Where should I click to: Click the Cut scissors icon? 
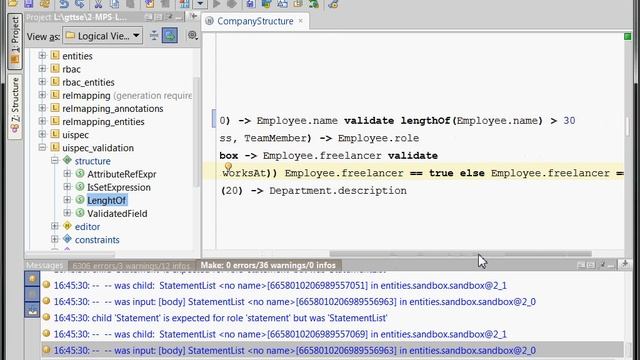(98, 4)
